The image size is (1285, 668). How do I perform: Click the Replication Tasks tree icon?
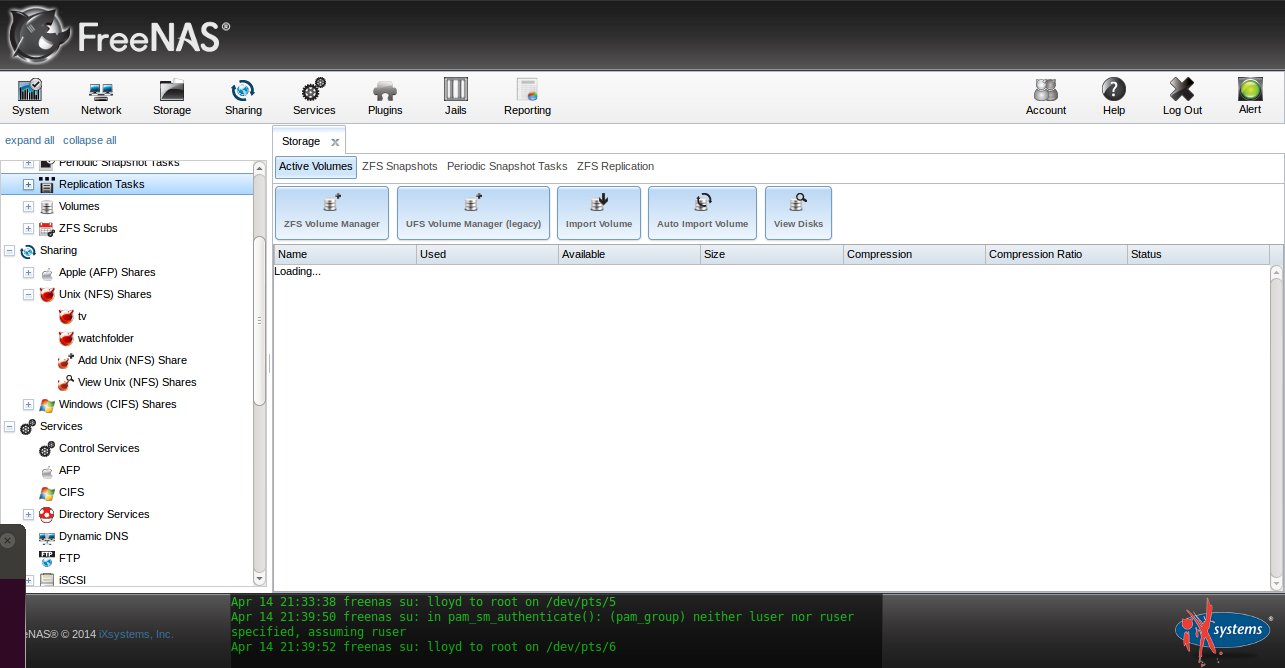pyautogui.click(x=47, y=184)
